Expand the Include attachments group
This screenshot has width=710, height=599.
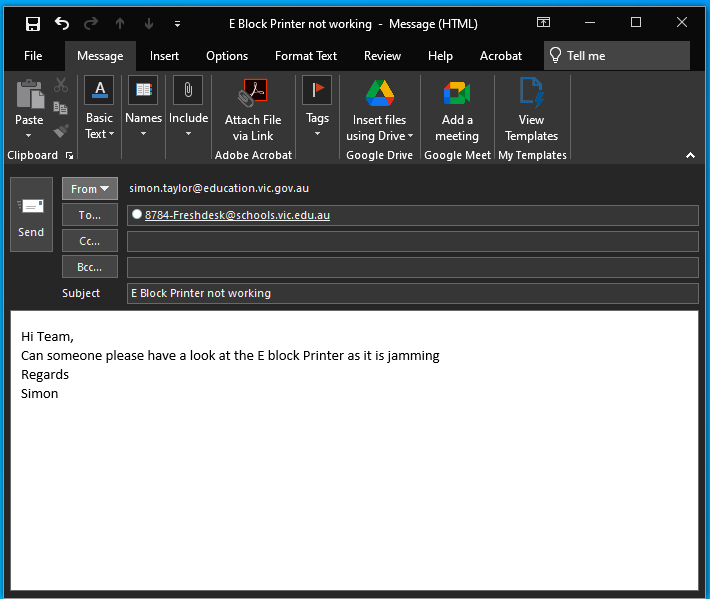[188, 108]
